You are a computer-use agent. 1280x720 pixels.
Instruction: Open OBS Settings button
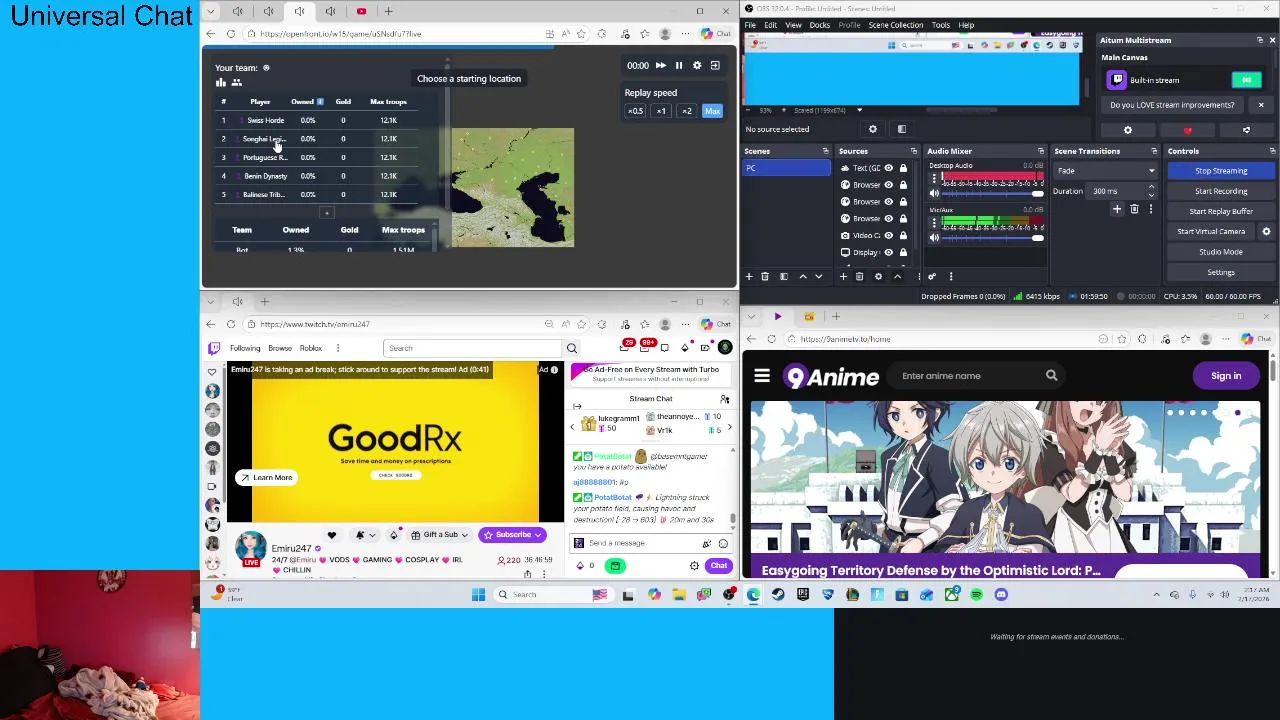click(1221, 272)
